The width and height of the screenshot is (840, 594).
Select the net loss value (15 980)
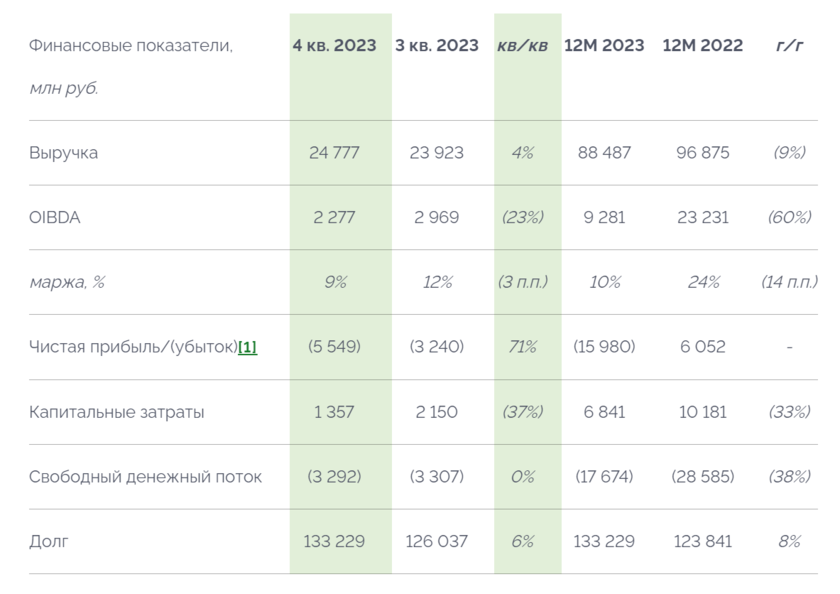[604, 347]
